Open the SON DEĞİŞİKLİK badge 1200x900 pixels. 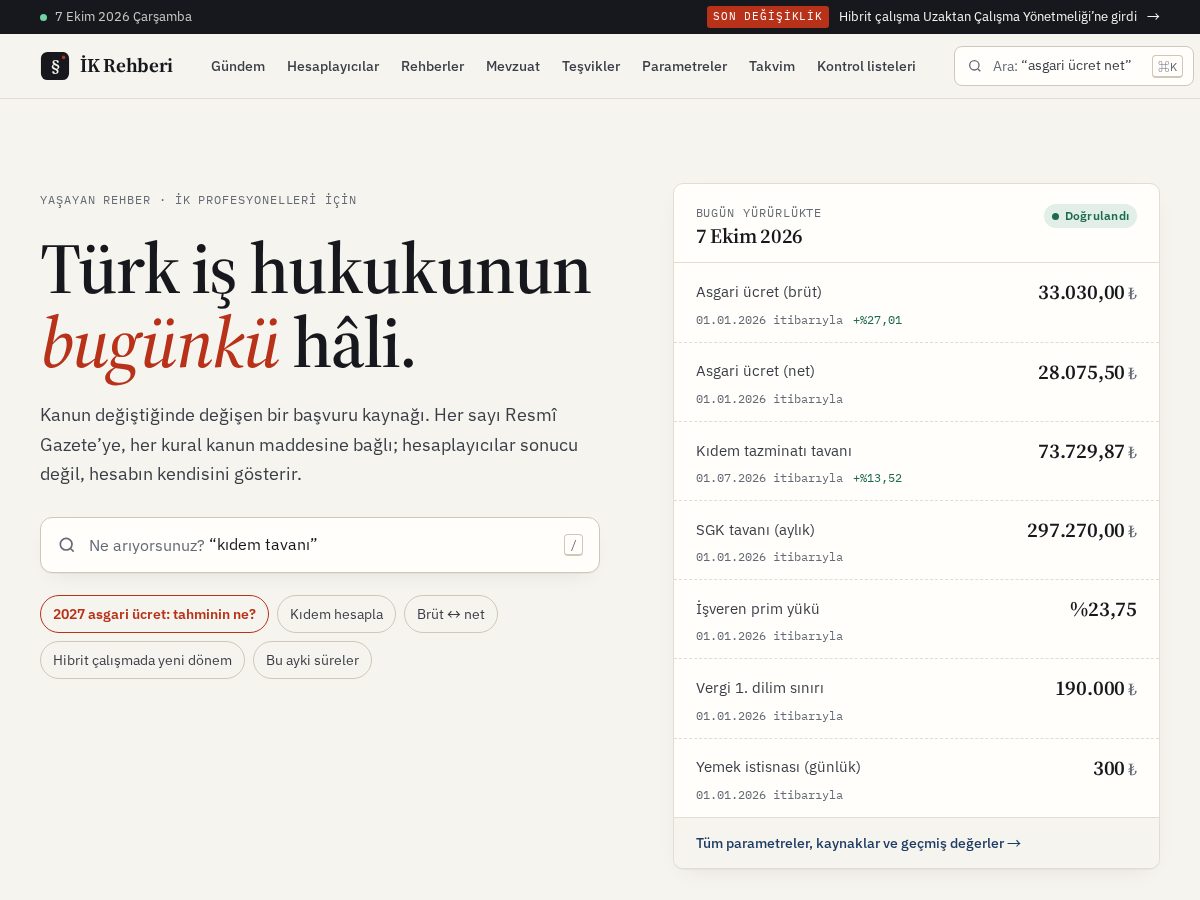(768, 16)
